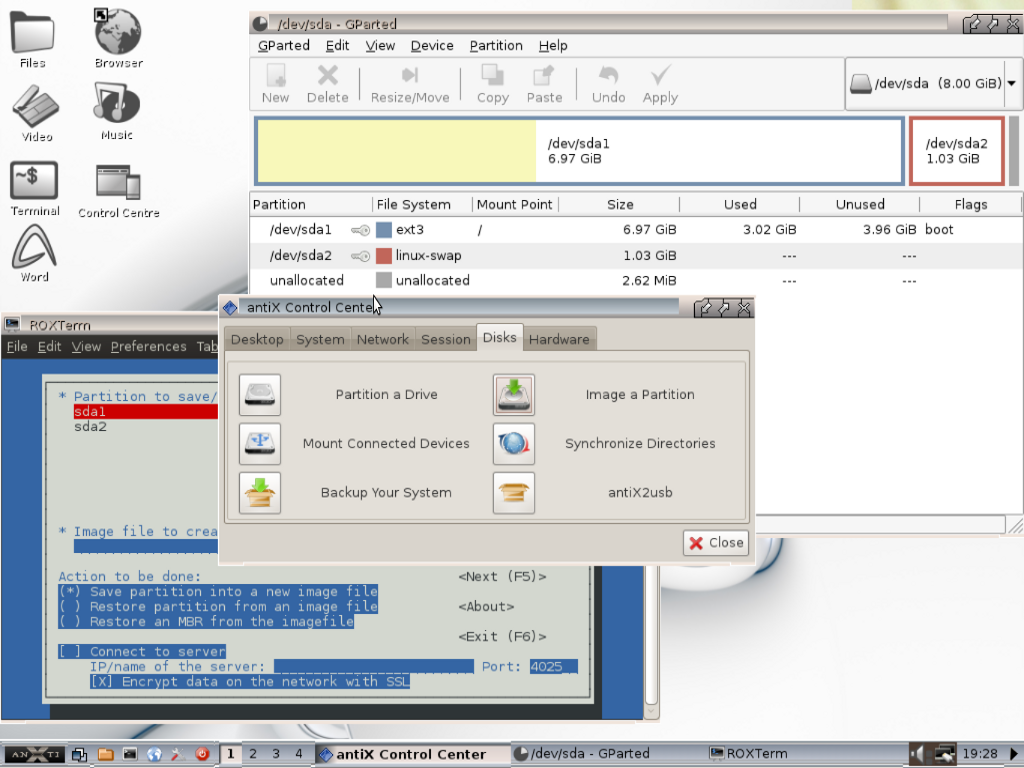Open the GParted menu
The width and height of the screenshot is (1024, 768).
[x=283, y=46]
